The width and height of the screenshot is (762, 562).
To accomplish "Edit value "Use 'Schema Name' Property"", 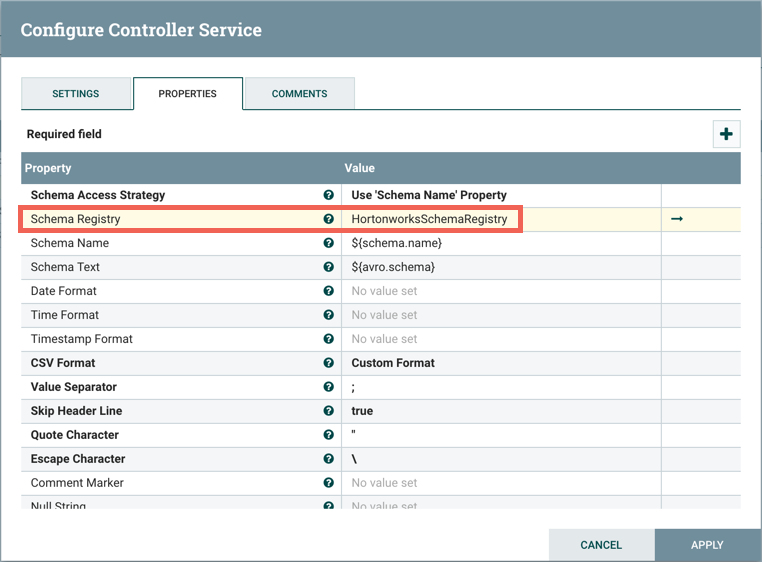I will (501, 195).
